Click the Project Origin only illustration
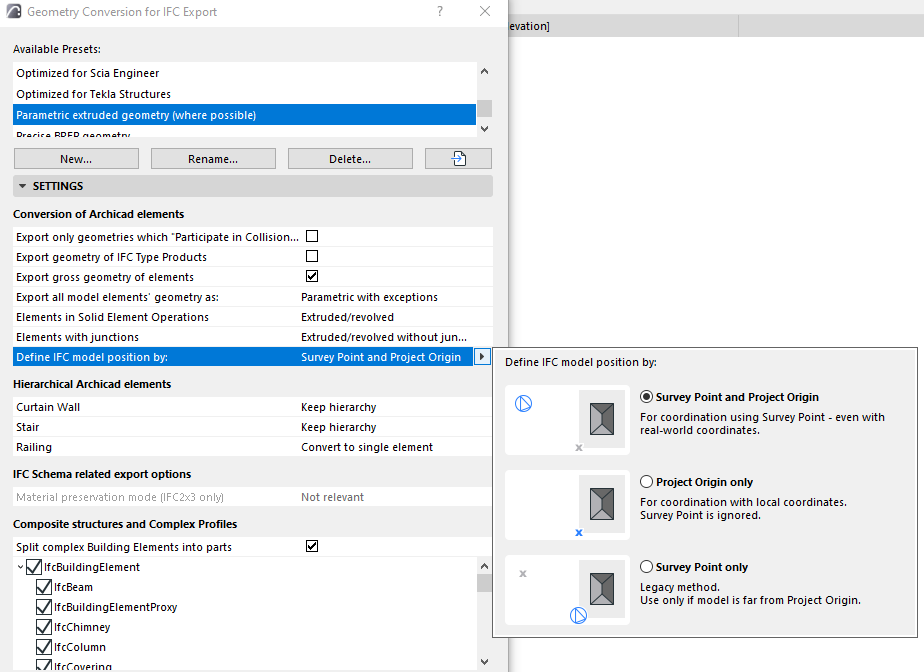The width and height of the screenshot is (924, 672). (x=567, y=505)
